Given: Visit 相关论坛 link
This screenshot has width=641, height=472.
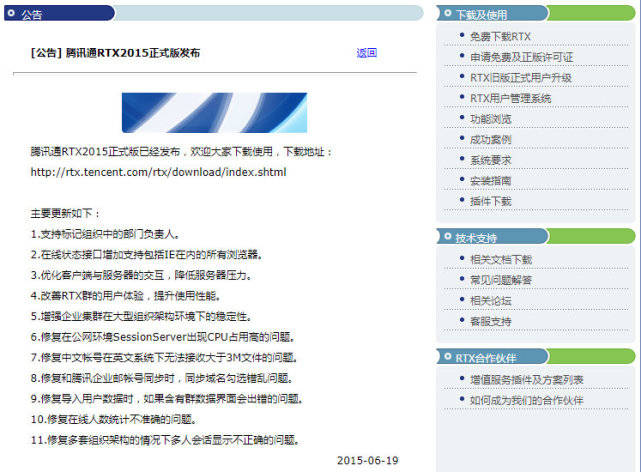Looking at the screenshot, I should [491, 301].
